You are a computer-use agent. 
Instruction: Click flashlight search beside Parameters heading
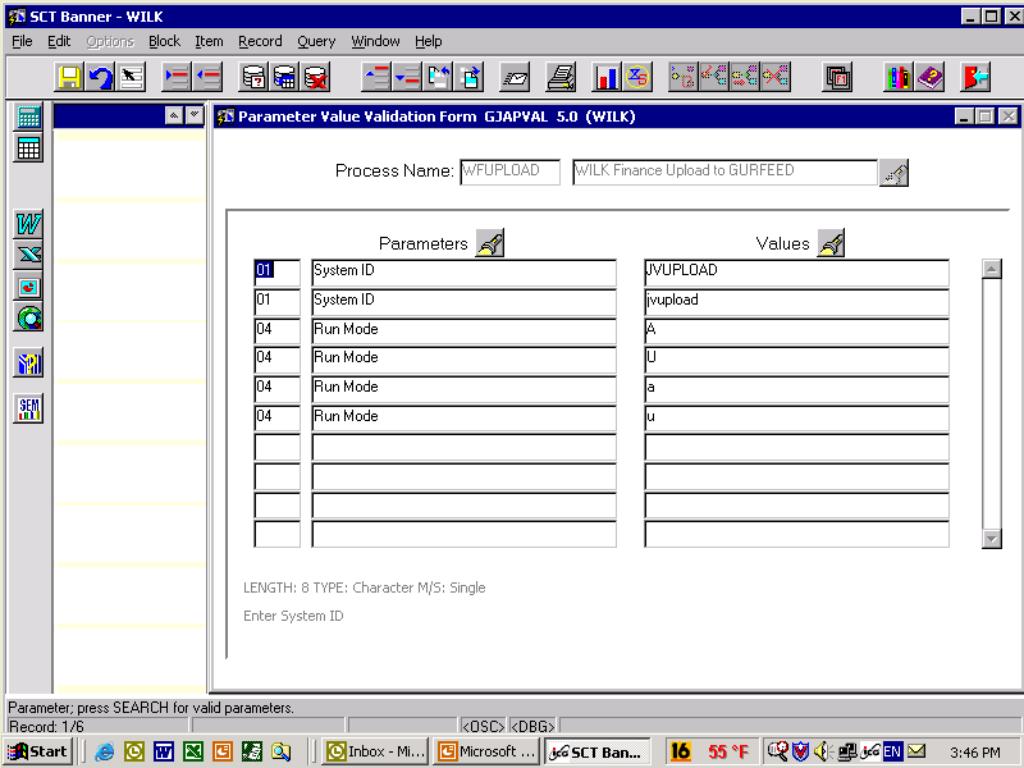point(490,244)
